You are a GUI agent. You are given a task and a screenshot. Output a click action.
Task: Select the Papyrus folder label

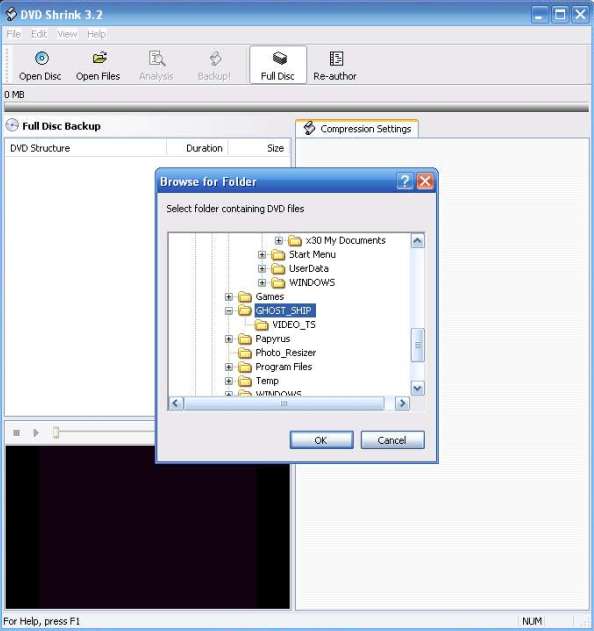(272, 339)
